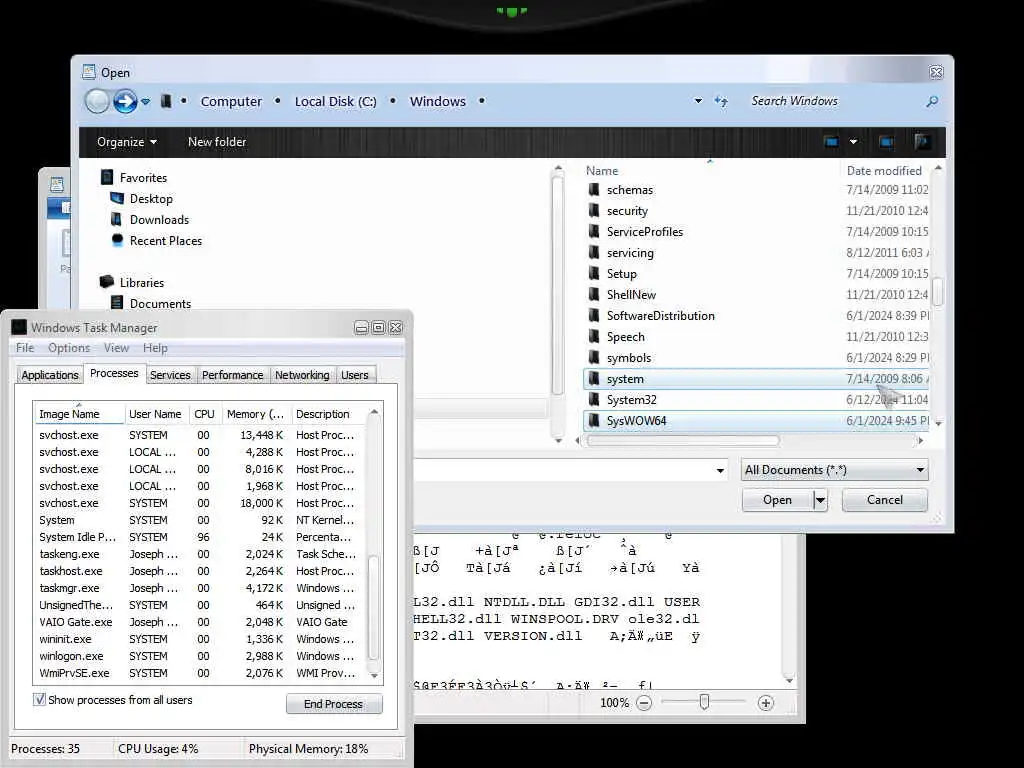Viewport: 1024px width, 768px height.
Task: Select Libraries in navigation pane
Action: (142, 283)
